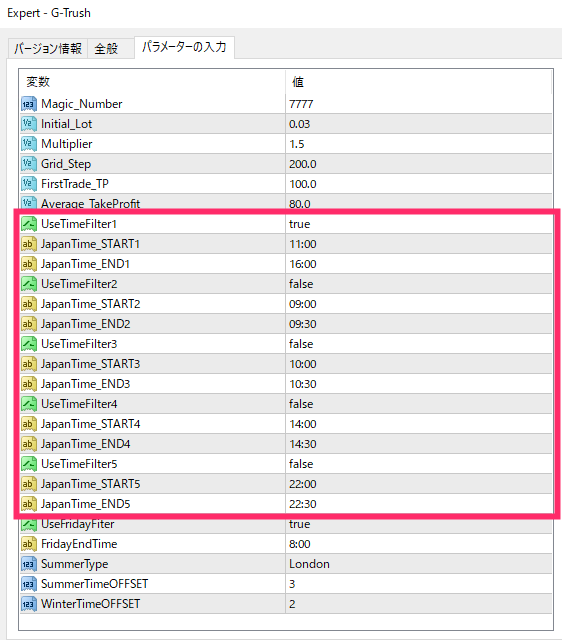Toggle the UseTimeFilter2 false value
Image resolution: width=562 pixels, height=640 pixels.
[x=418, y=284]
